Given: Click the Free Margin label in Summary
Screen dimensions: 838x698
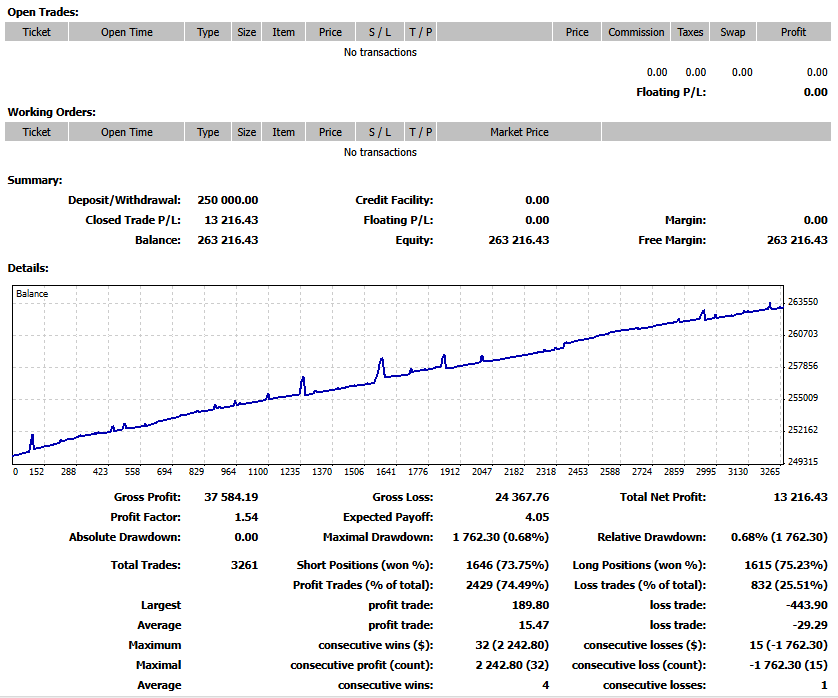Looking at the screenshot, I should click(x=672, y=240).
